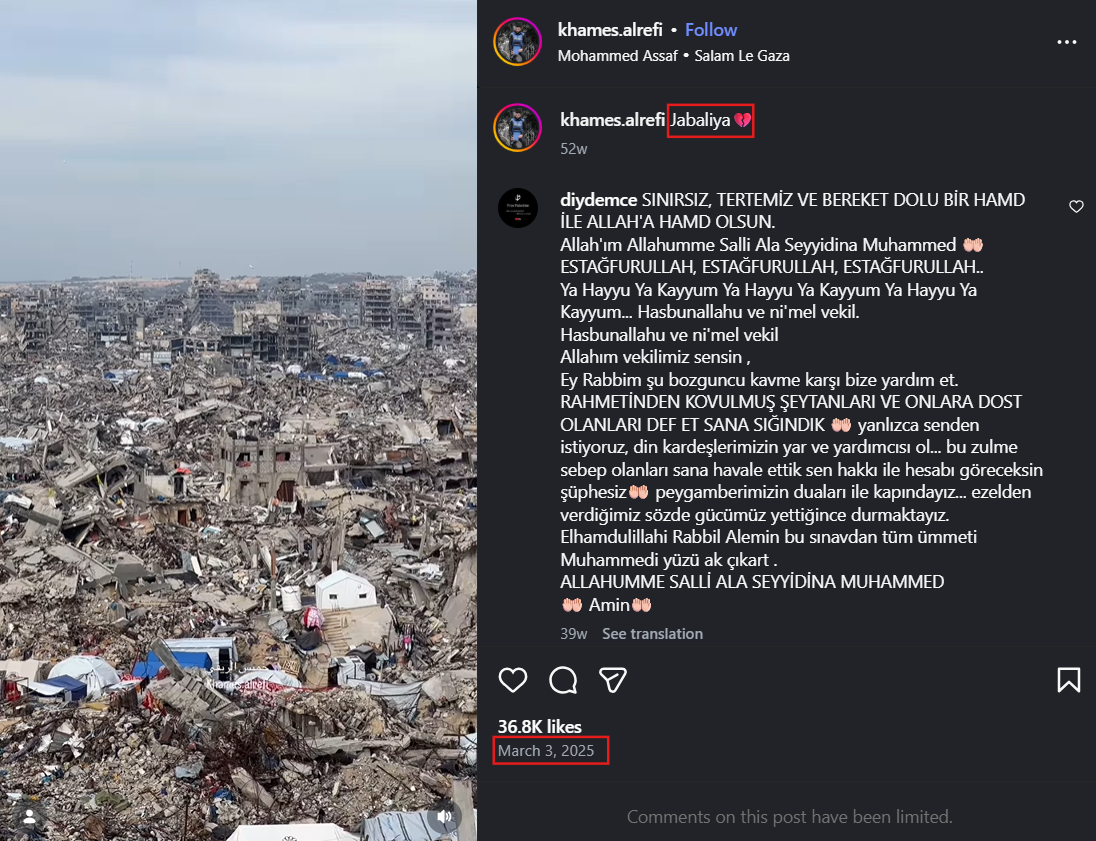This screenshot has width=1096, height=841.
Task: Click the 39w comment timestamp
Action: [574, 634]
